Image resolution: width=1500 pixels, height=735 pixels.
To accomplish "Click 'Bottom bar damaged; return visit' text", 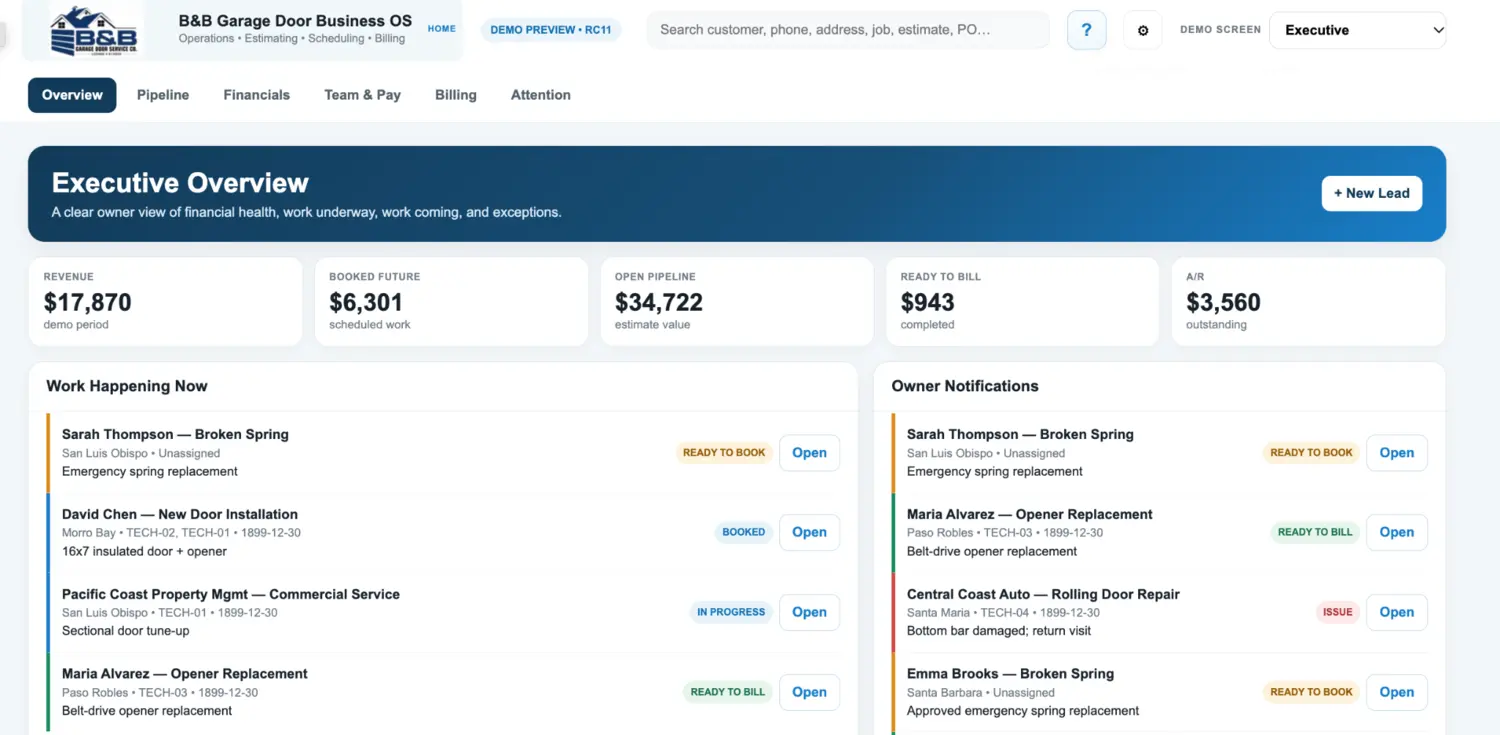I will tap(999, 631).
